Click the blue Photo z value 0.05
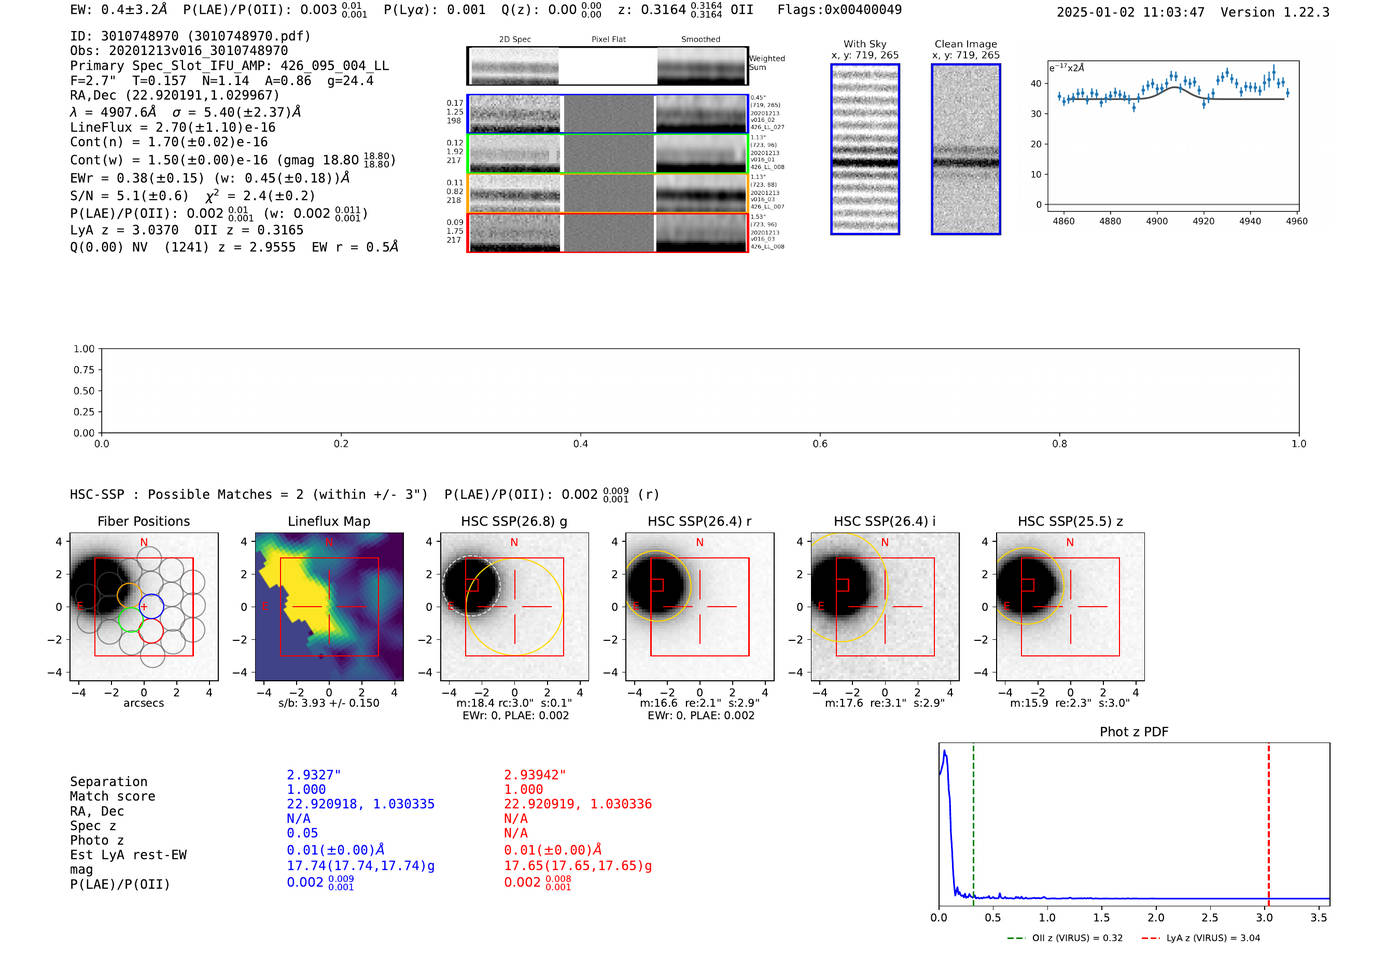1400x953 pixels. click(x=303, y=833)
